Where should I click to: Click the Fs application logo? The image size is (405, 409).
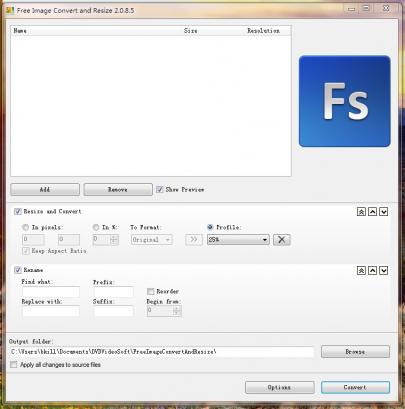(x=345, y=101)
